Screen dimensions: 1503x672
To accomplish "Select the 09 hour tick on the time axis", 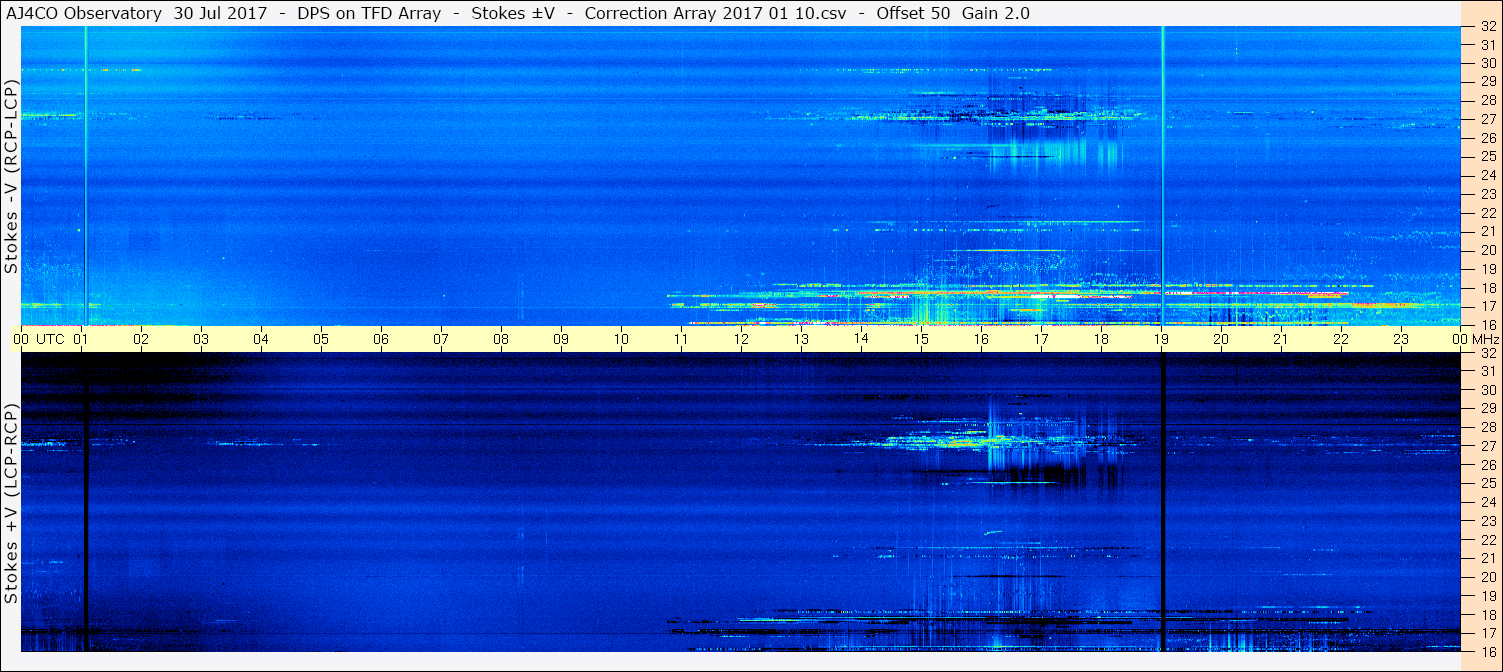I will (561, 339).
